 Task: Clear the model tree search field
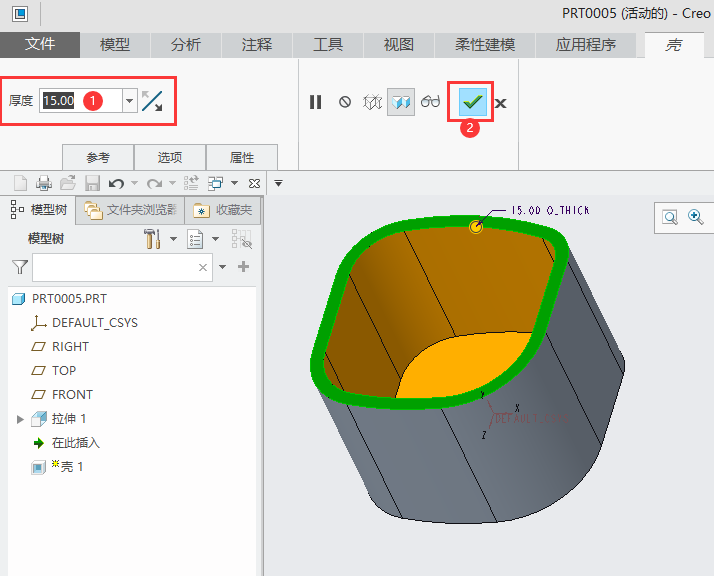pyautogui.click(x=203, y=268)
